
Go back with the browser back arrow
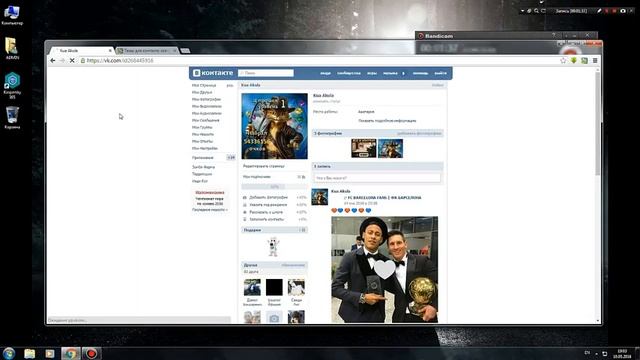(x=53, y=60)
